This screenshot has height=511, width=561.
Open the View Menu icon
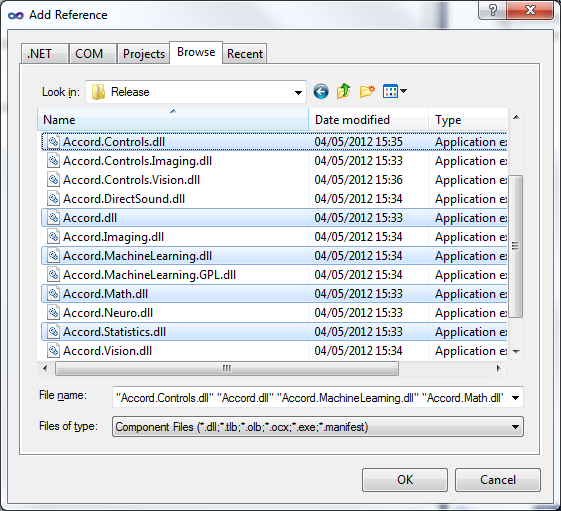[x=390, y=91]
